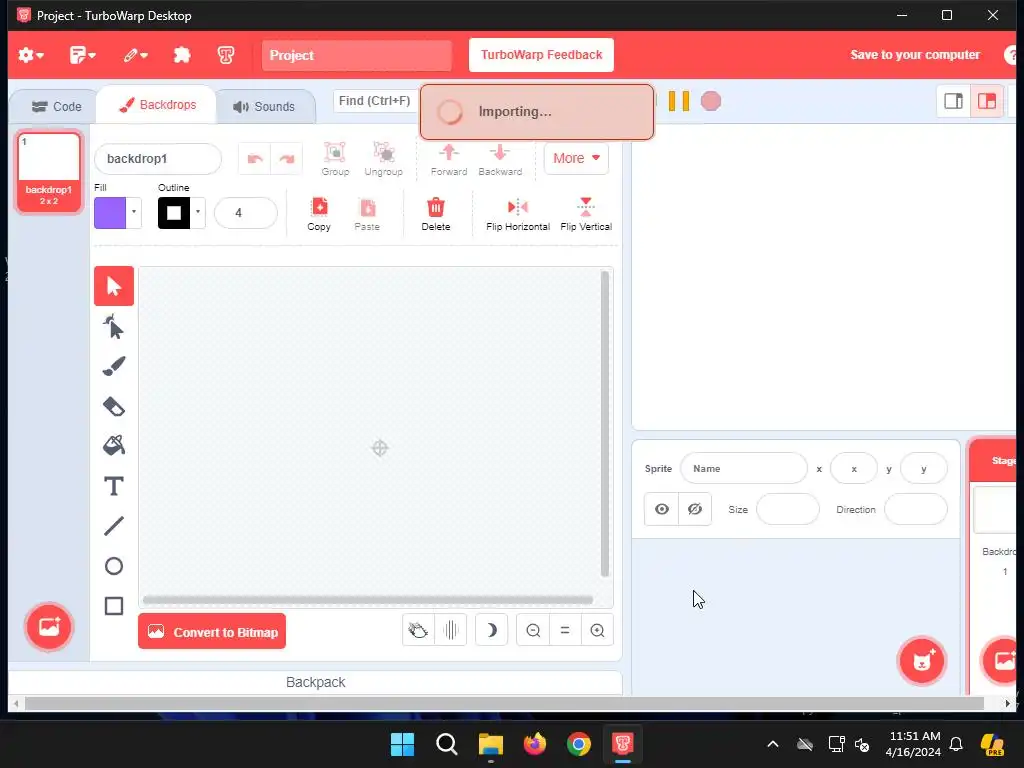Click the backdrop1 name field
This screenshot has height=768, width=1024.
(x=158, y=159)
